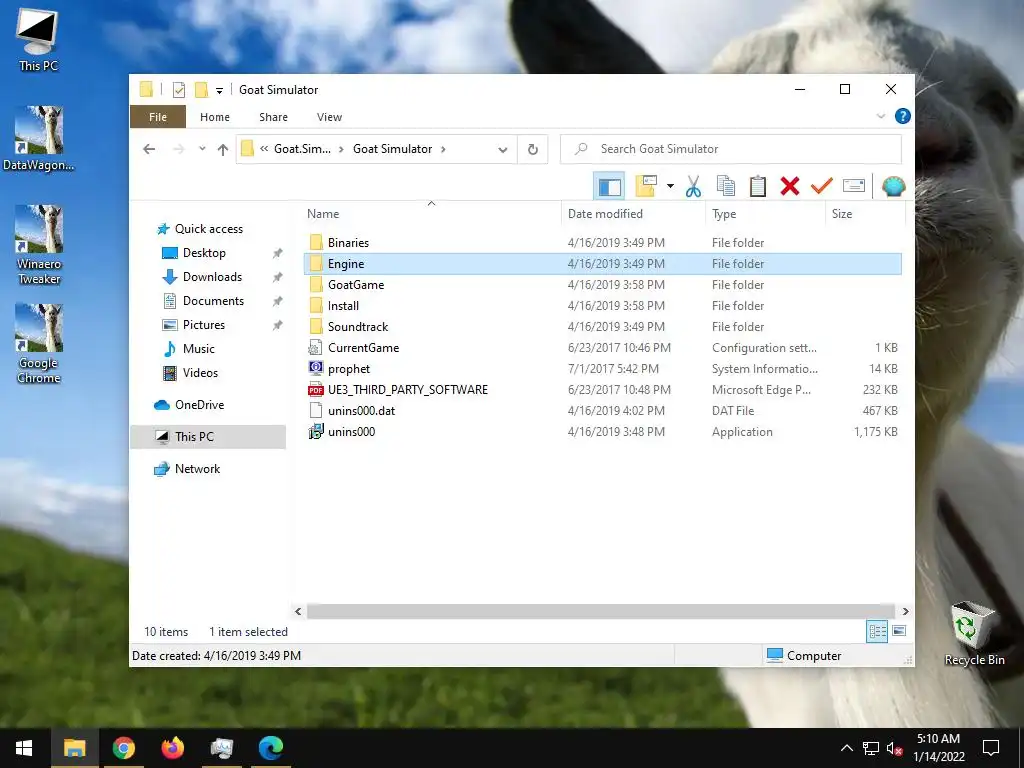This screenshot has width=1024, height=768.
Task: Open the Recycle Bin desktop icon
Action: point(974,635)
